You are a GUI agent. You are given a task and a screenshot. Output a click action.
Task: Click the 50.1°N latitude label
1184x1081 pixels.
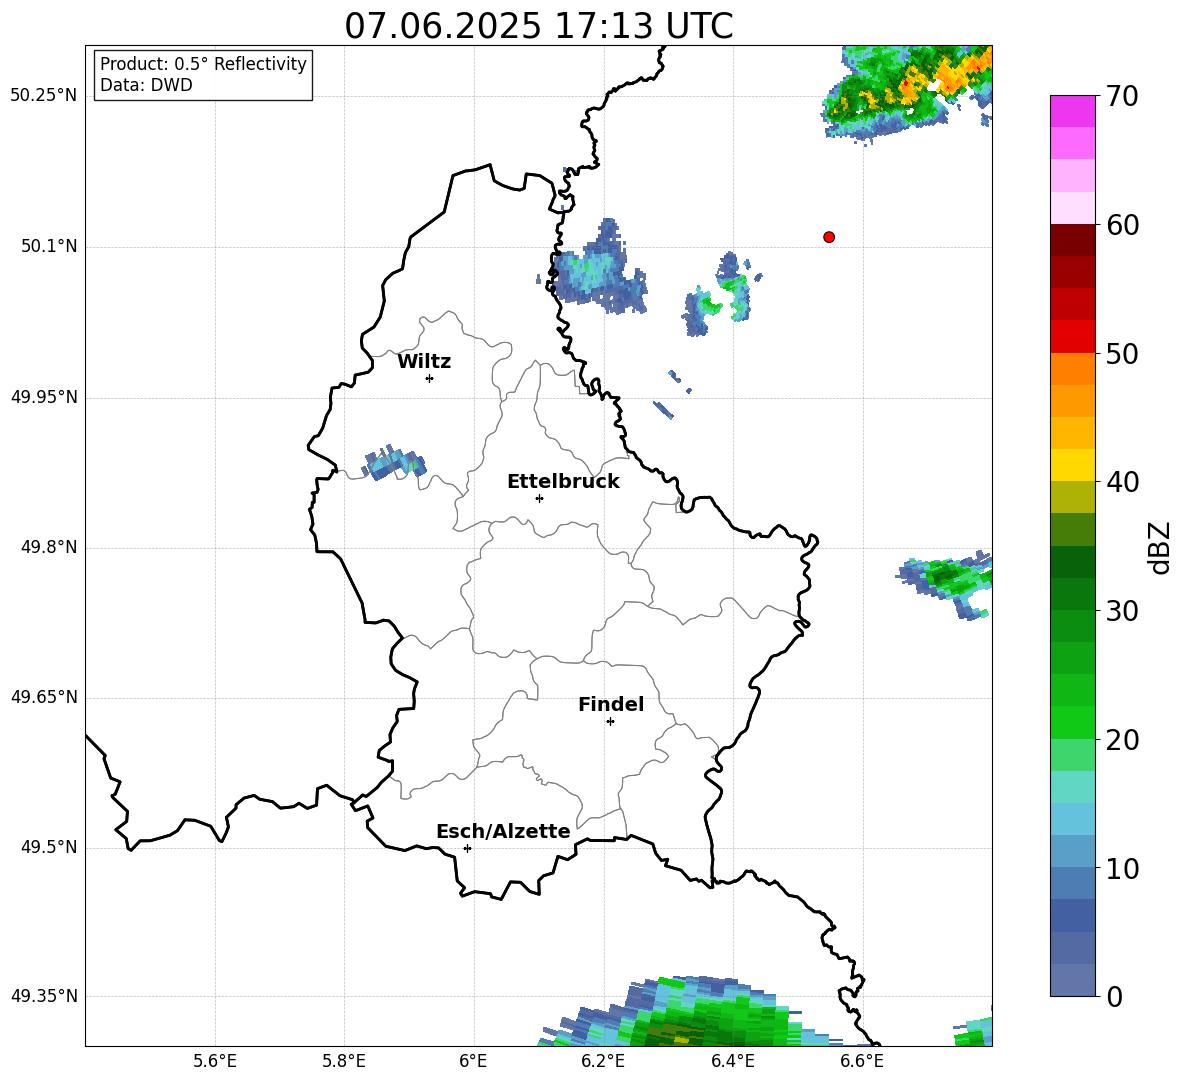[x=49, y=247]
